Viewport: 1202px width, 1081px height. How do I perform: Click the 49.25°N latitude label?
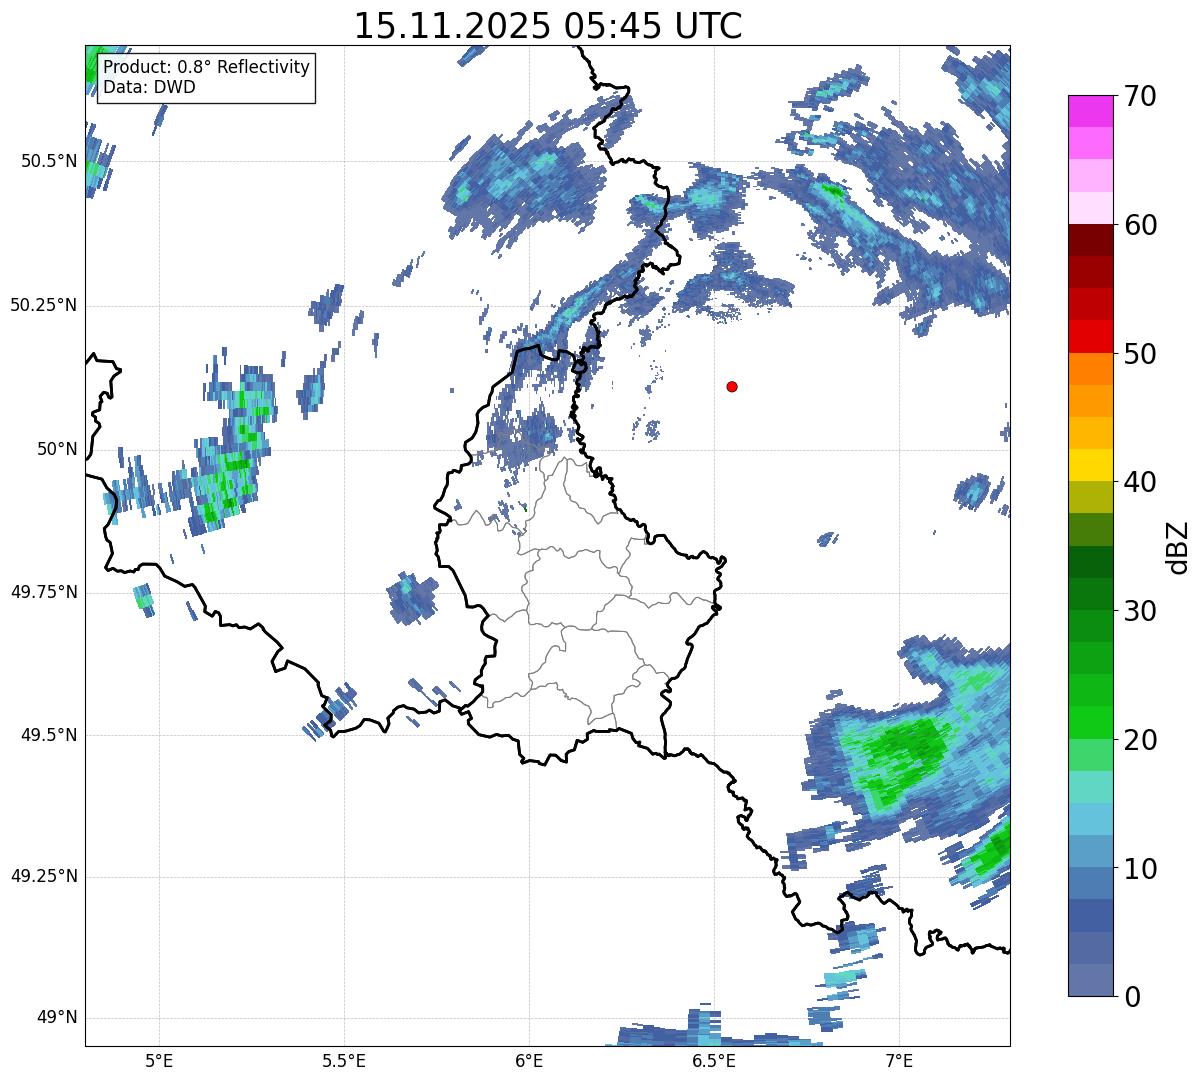pos(43,876)
